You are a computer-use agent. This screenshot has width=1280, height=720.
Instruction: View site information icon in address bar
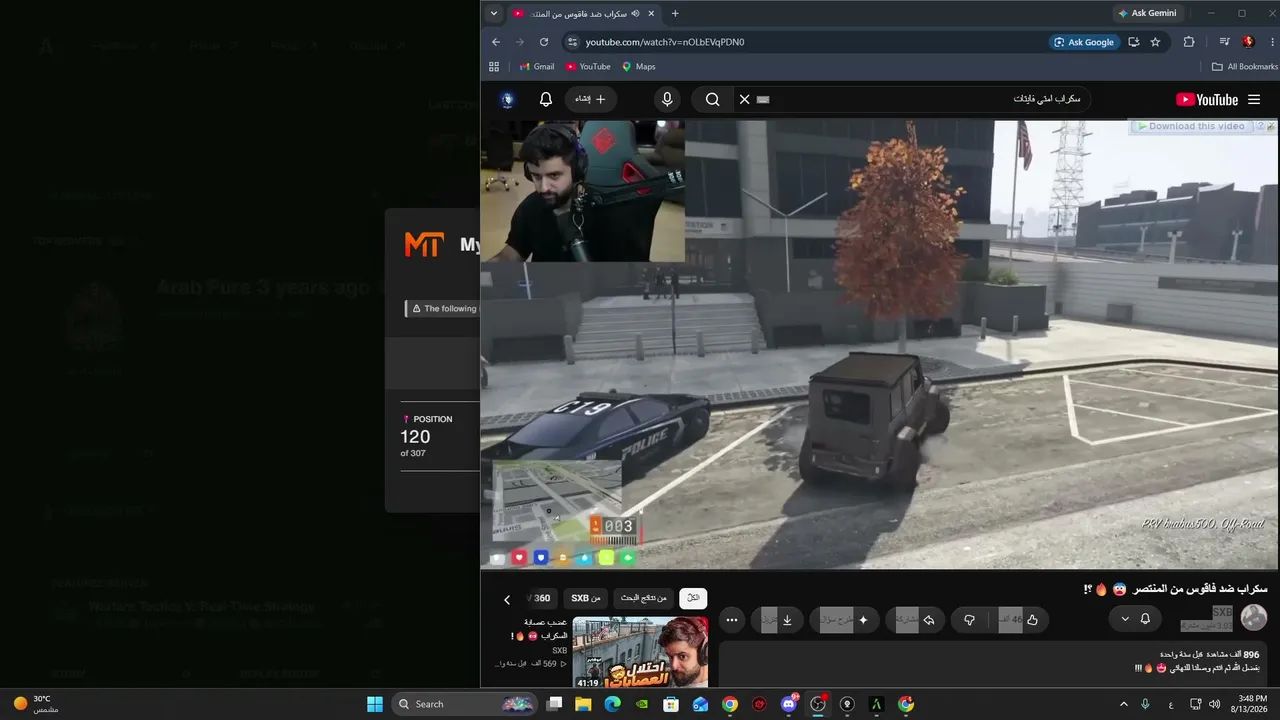[572, 42]
